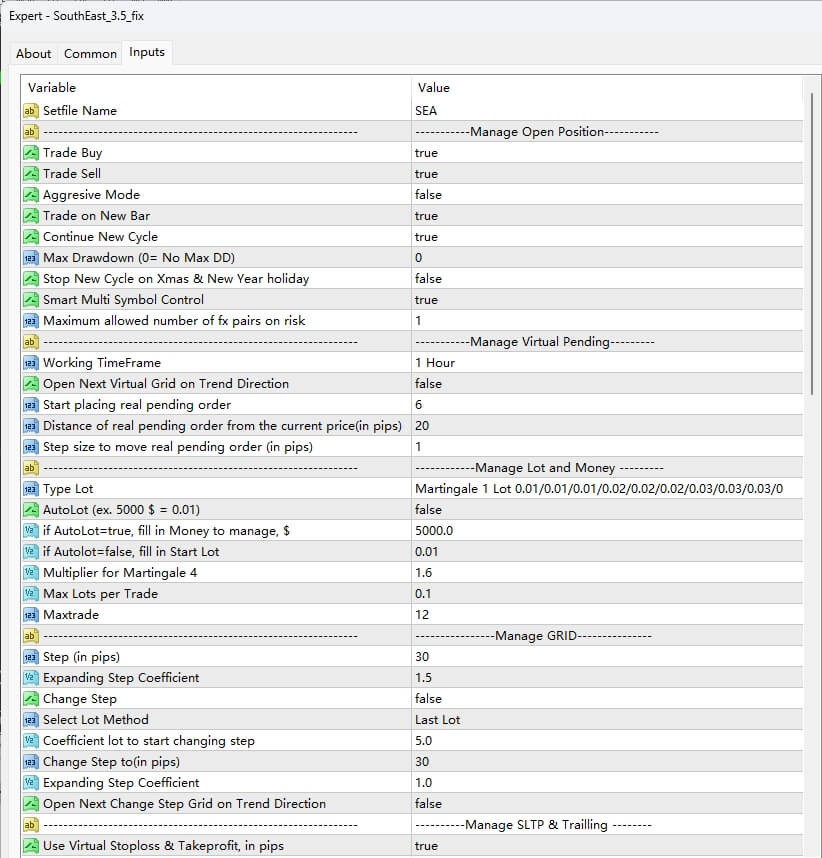Click the integer icon next to Working TimeFrame
Image resolution: width=822 pixels, height=858 pixels.
pyautogui.click(x=31, y=362)
